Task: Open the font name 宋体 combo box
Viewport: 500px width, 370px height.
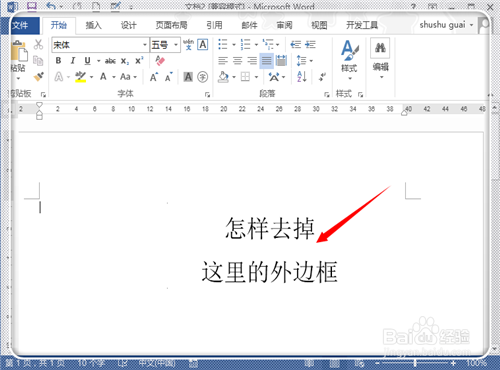Action: [x=100, y=45]
